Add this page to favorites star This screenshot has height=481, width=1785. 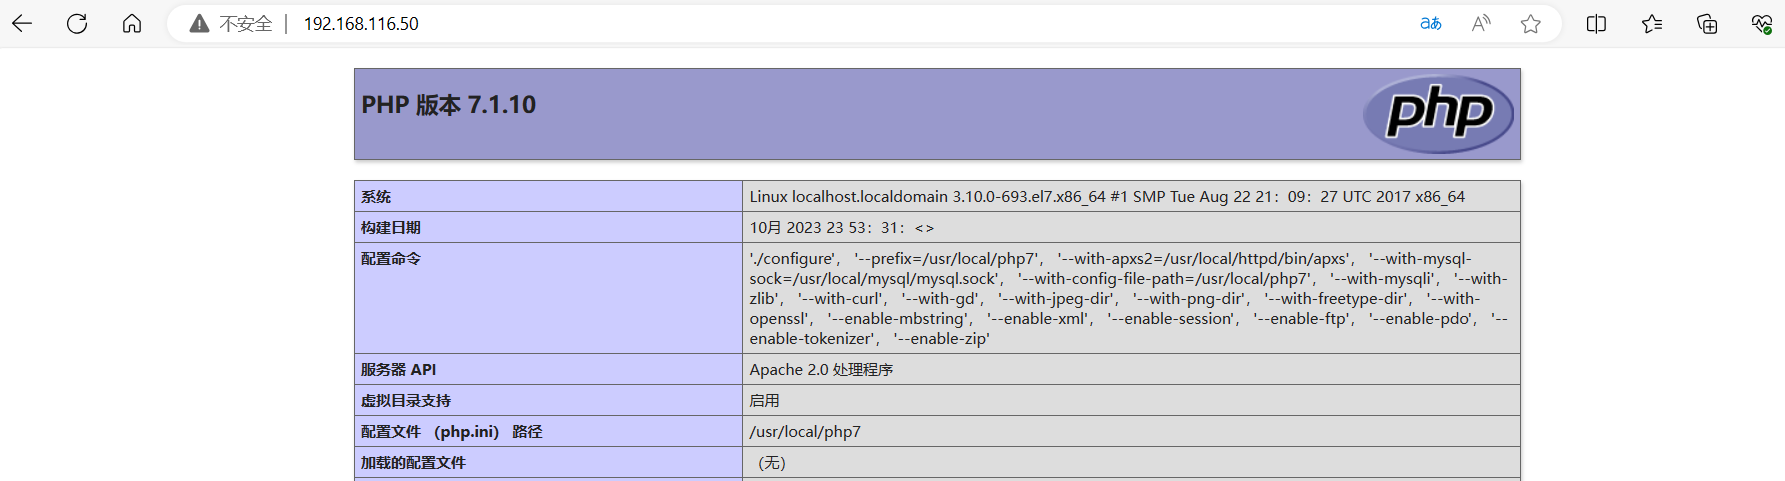click(1530, 24)
